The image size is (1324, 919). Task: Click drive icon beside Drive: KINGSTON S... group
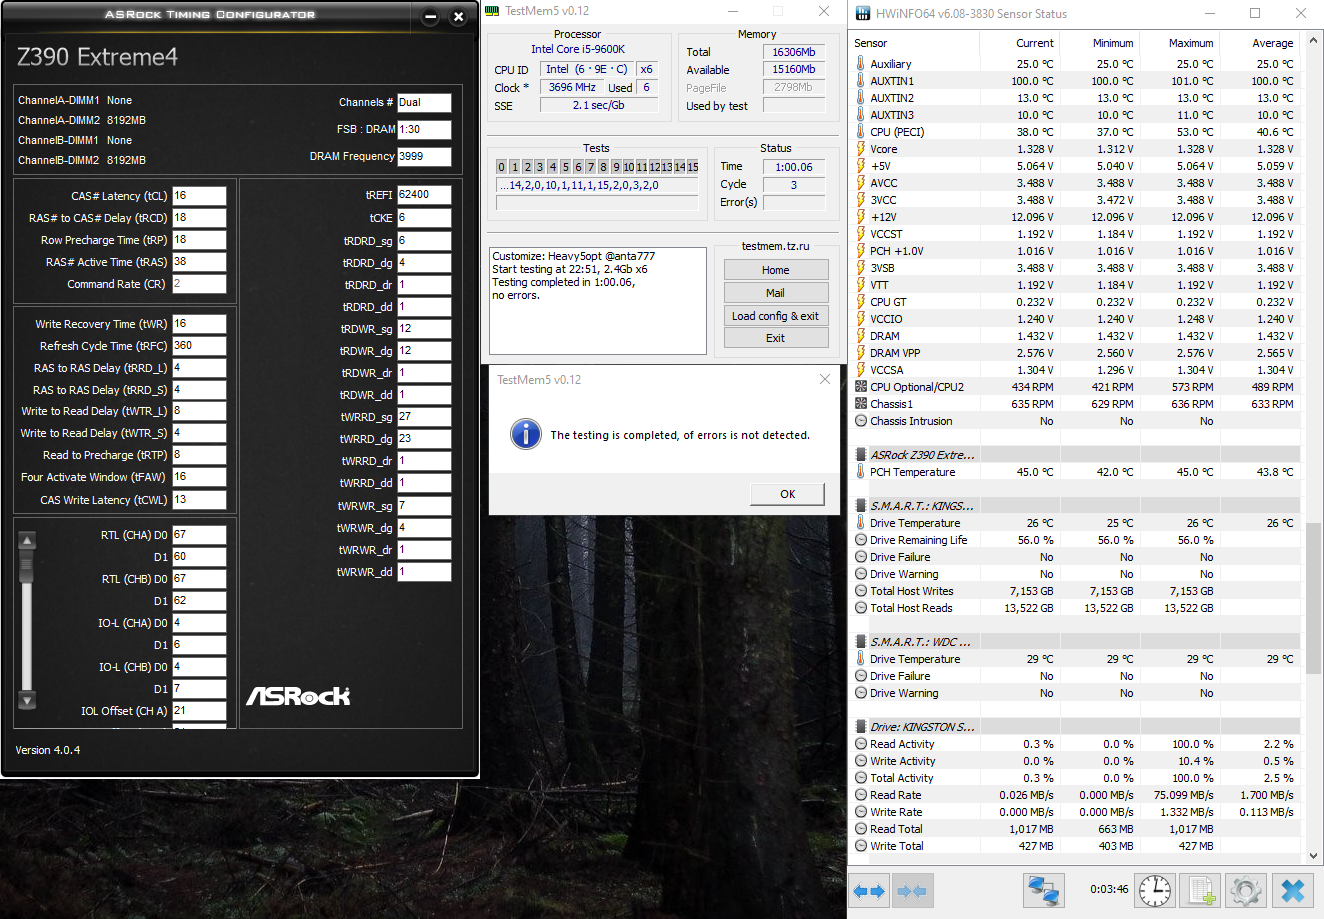click(x=861, y=727)
